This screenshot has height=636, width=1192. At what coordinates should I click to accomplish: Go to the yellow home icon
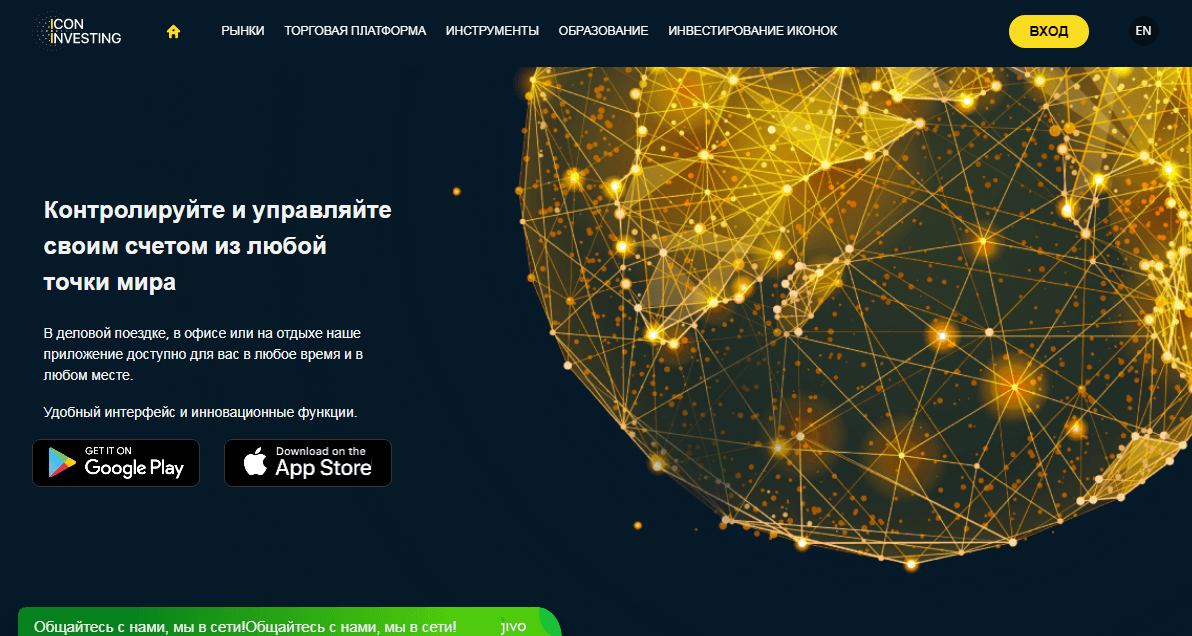173,31
